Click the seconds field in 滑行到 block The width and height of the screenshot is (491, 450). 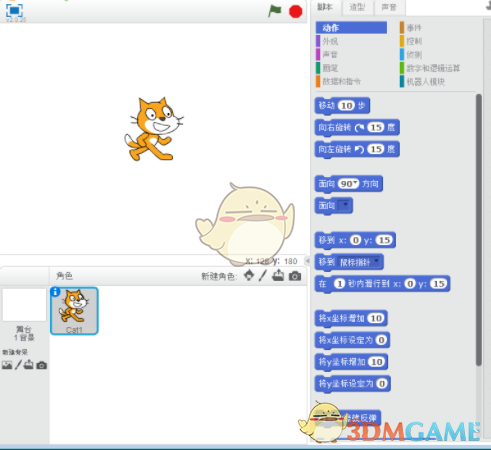[339, 284]
